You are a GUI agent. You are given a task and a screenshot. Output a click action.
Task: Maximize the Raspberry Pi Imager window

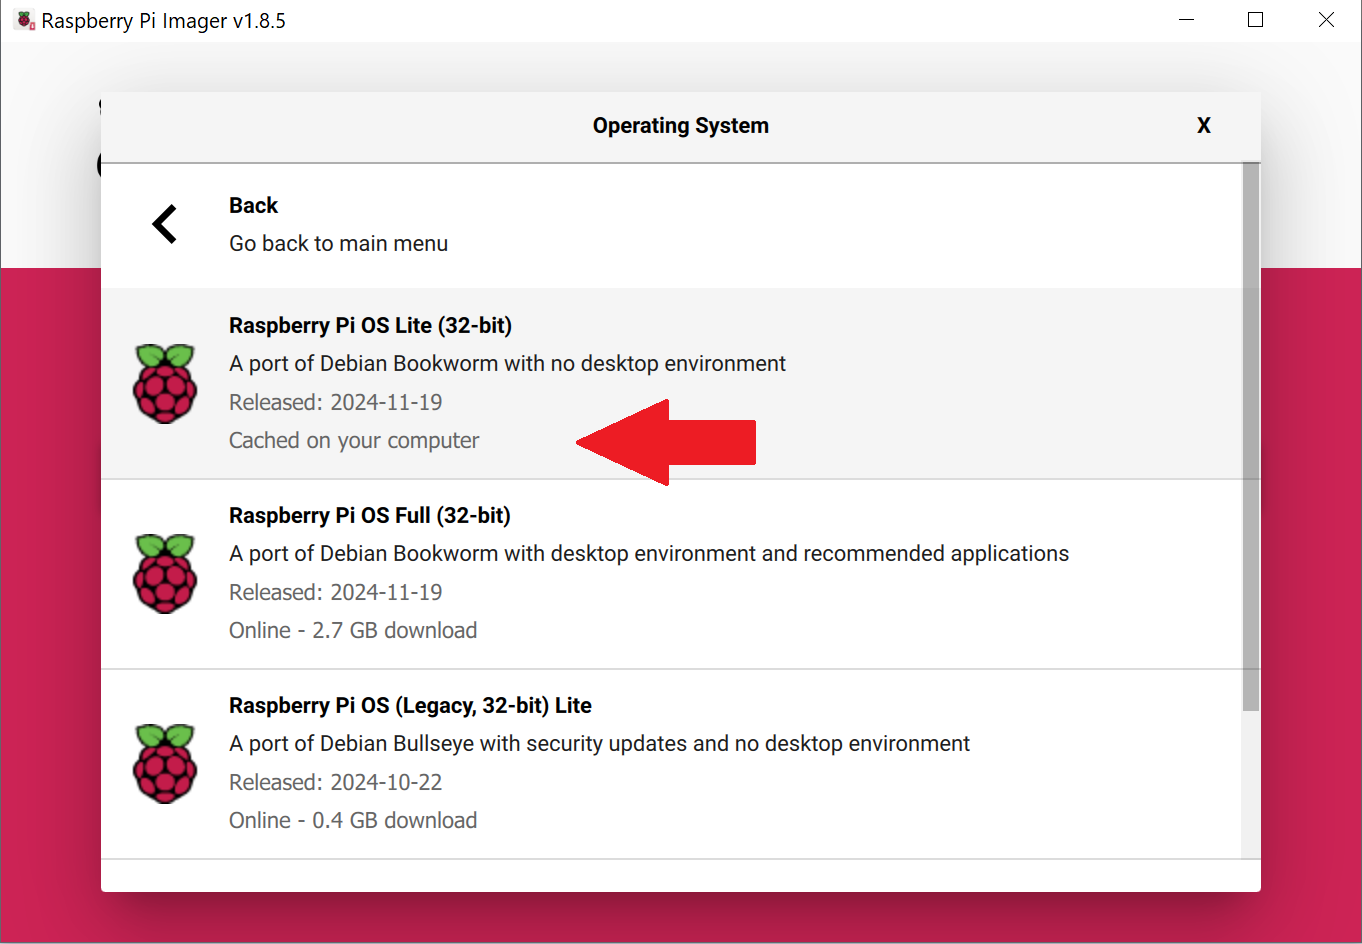click(x=1256, y=20)
